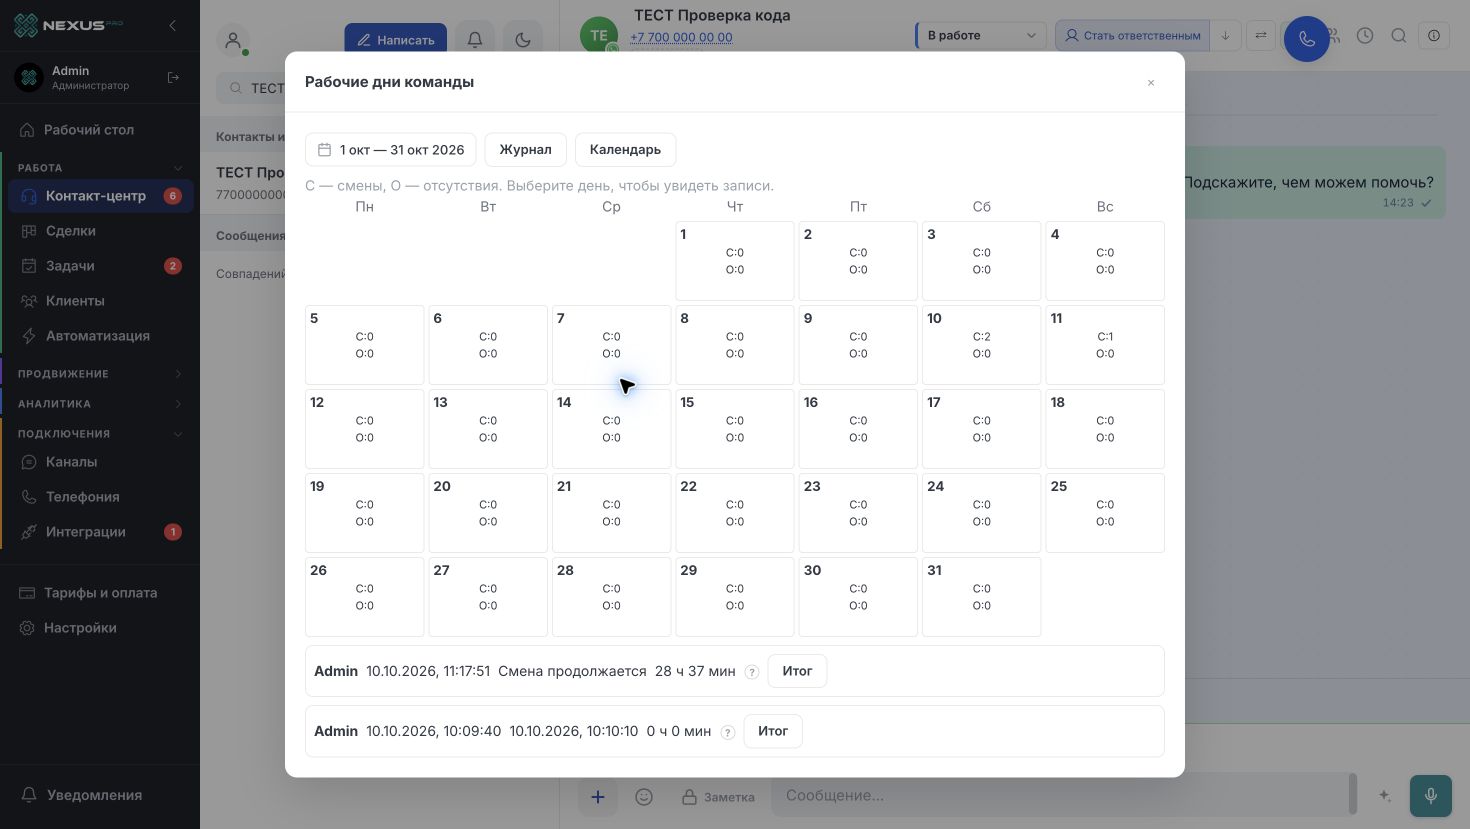Open the 1 окт — 31 окт 2026 date picker

[x=391, y=150]
